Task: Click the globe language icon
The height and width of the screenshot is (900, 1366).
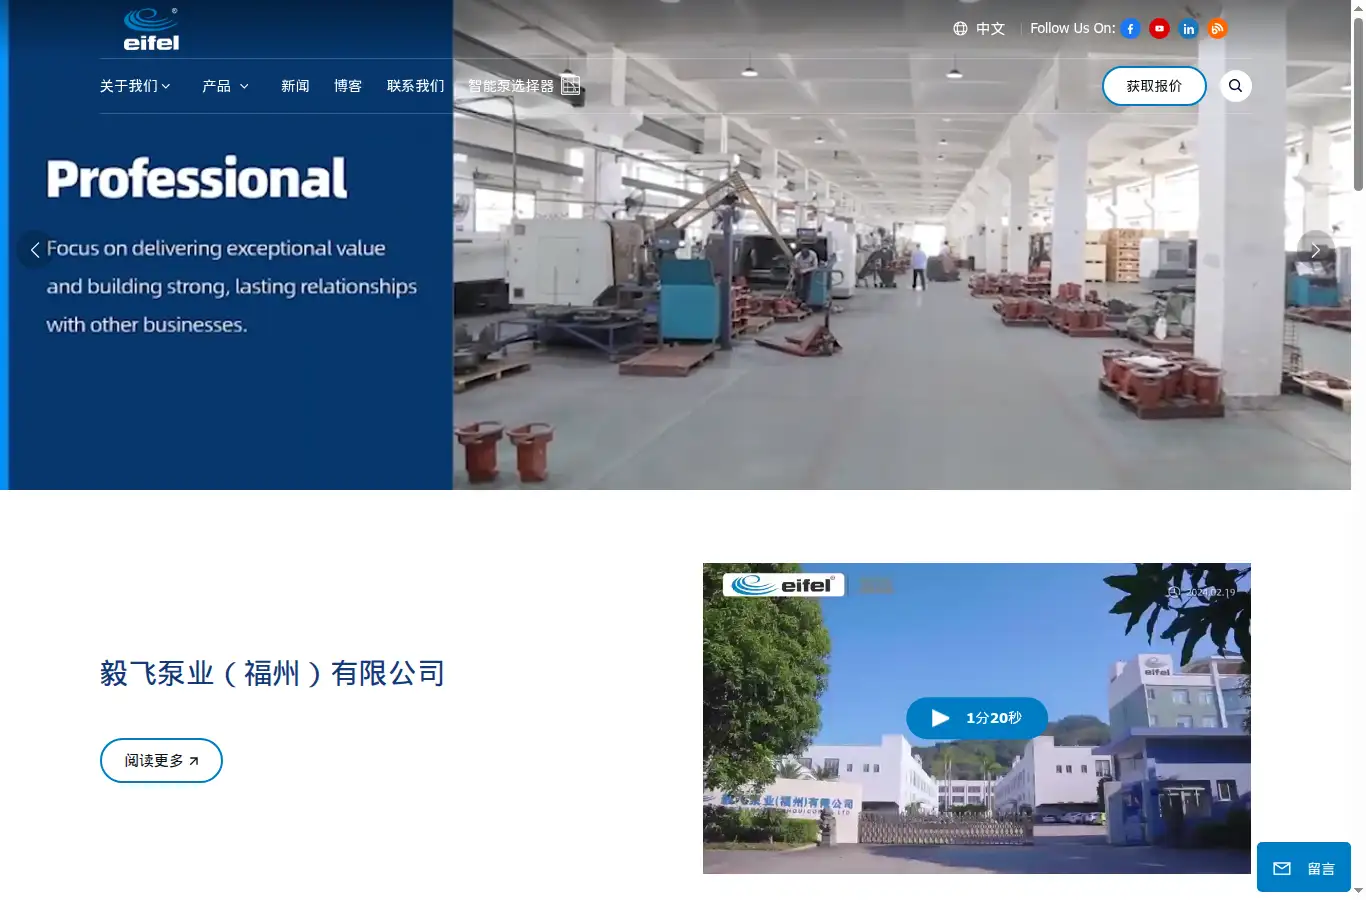Action: (960, 29)
